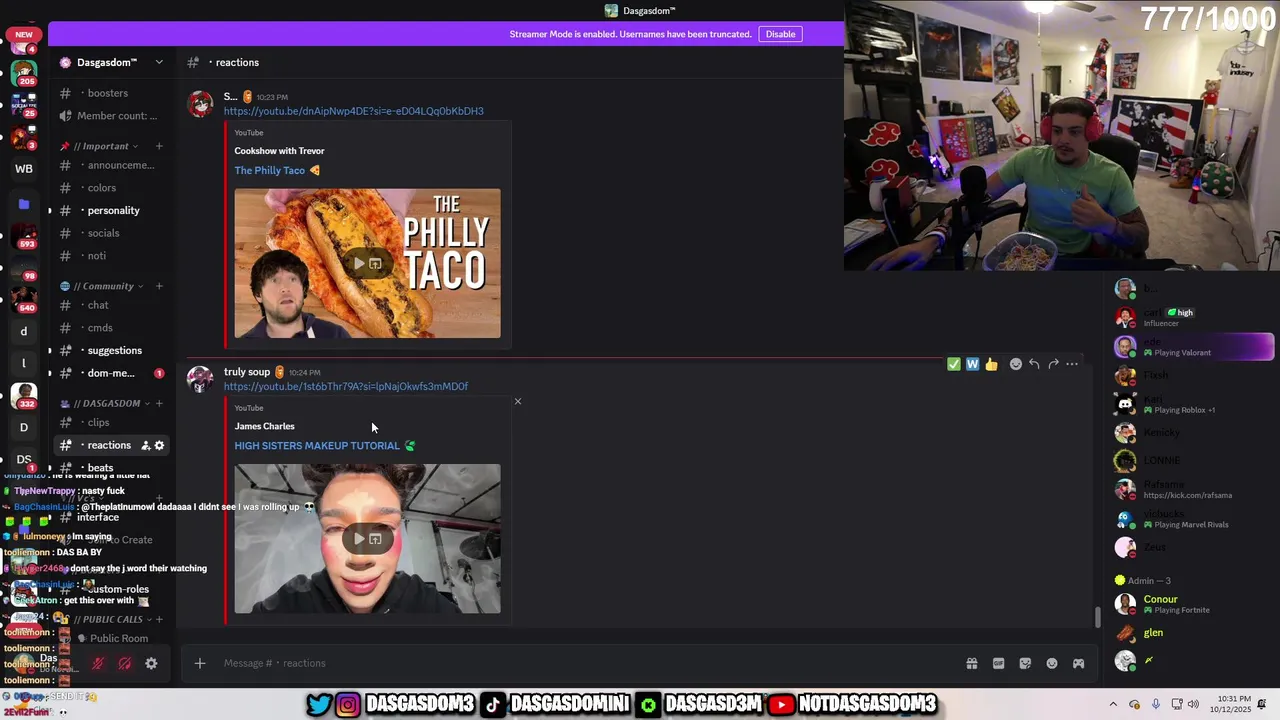Viewport: 1280px width, 720px height.
Task: Open The Philly Taco video title link
Action: pos(277,170)
